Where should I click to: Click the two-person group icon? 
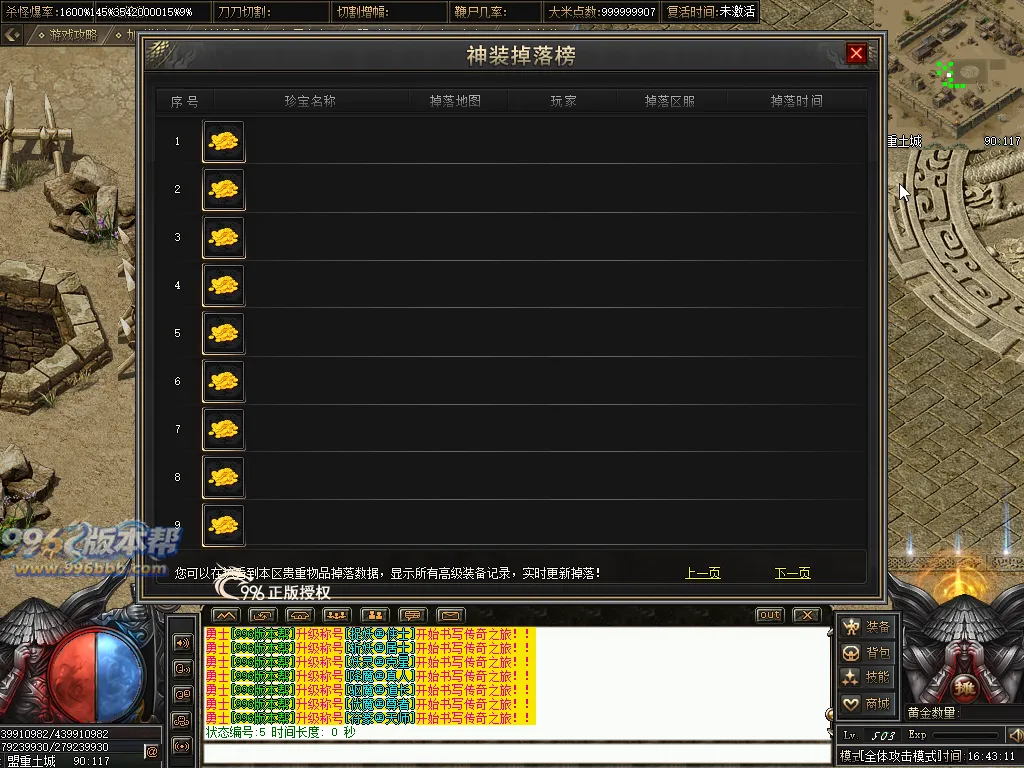pyautogui.click(x=375, y=615)
